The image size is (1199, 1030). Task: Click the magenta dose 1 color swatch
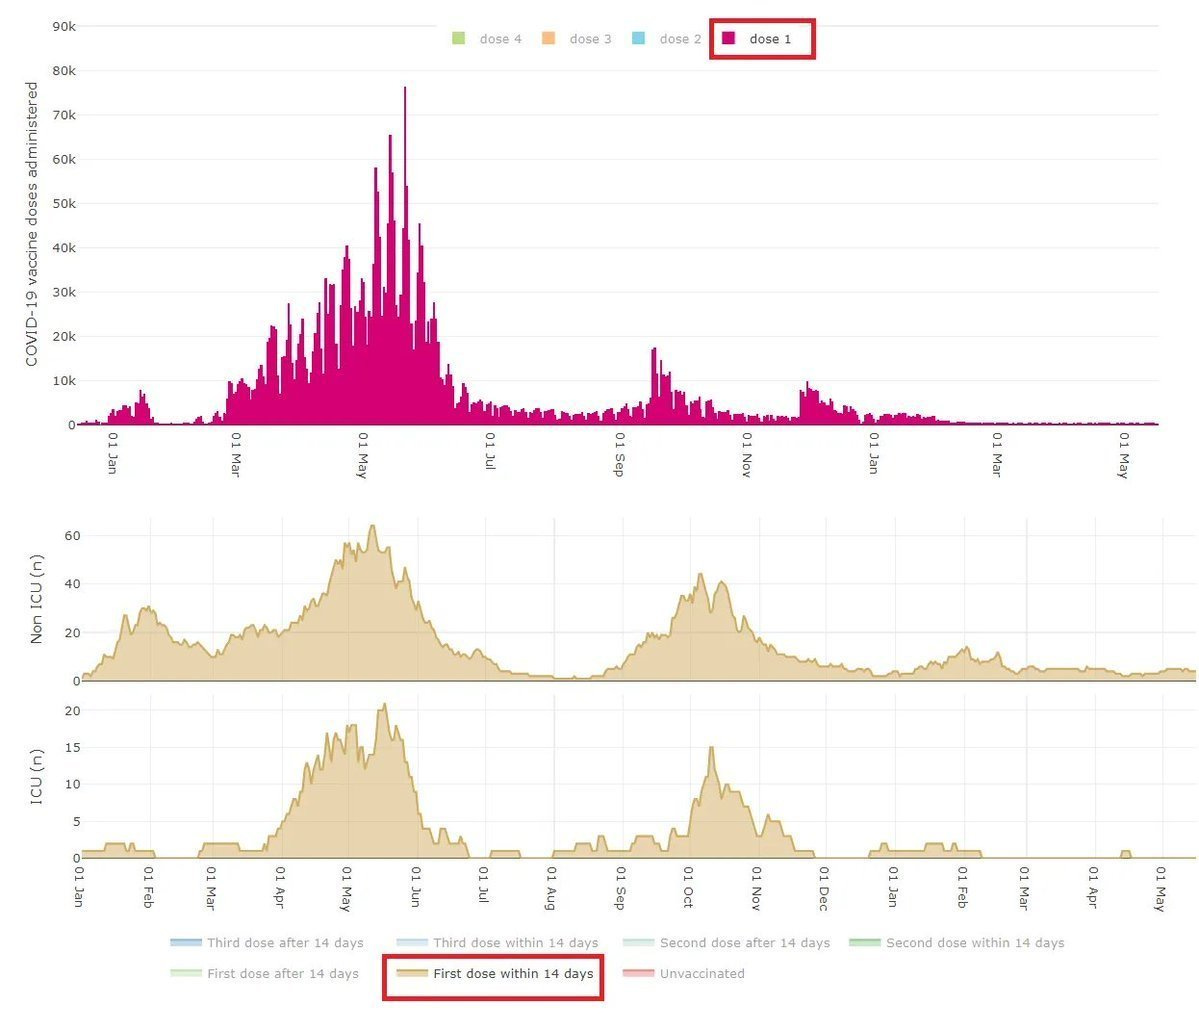[x=729, y=38]
